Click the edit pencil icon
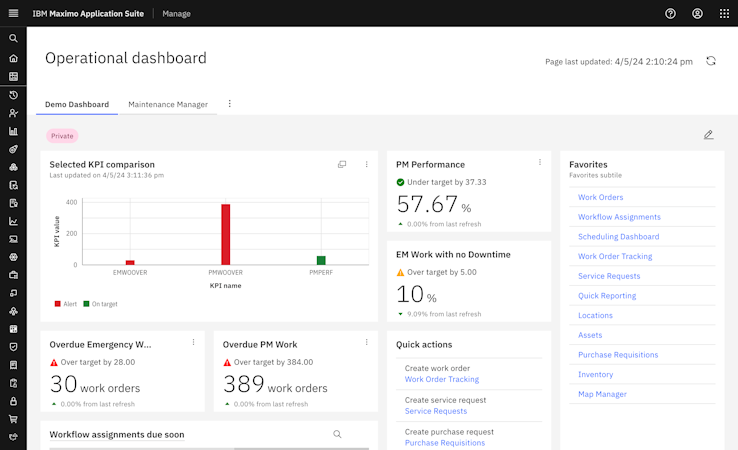The width and height of the screenshot is (738, 450). (708, 135)
